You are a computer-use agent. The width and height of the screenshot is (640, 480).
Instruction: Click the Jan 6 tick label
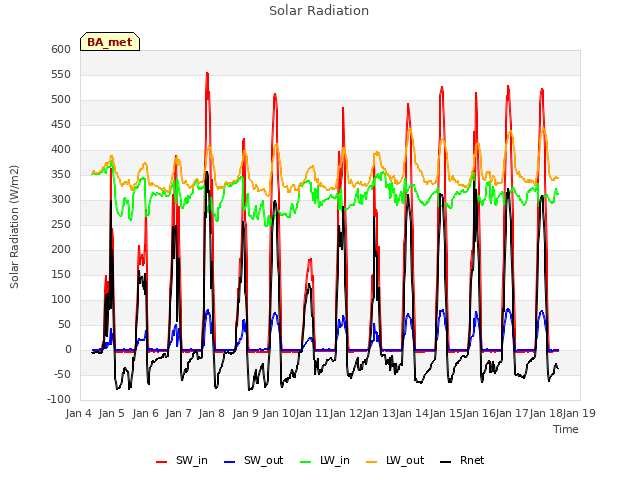[145, 413]
